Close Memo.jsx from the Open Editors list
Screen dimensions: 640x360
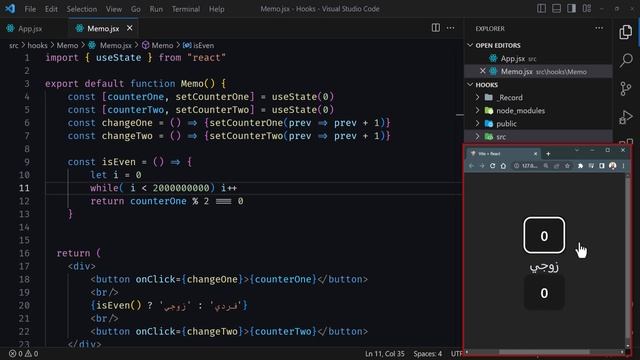click(x=482, y=71)
